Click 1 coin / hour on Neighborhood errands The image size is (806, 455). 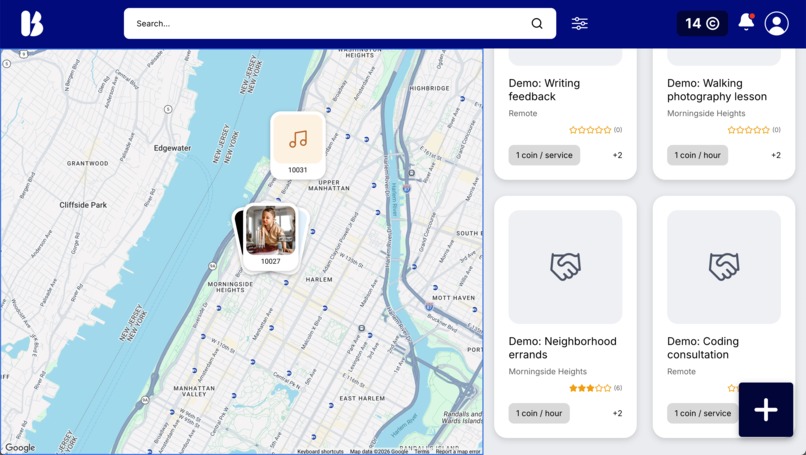(539, 413)
